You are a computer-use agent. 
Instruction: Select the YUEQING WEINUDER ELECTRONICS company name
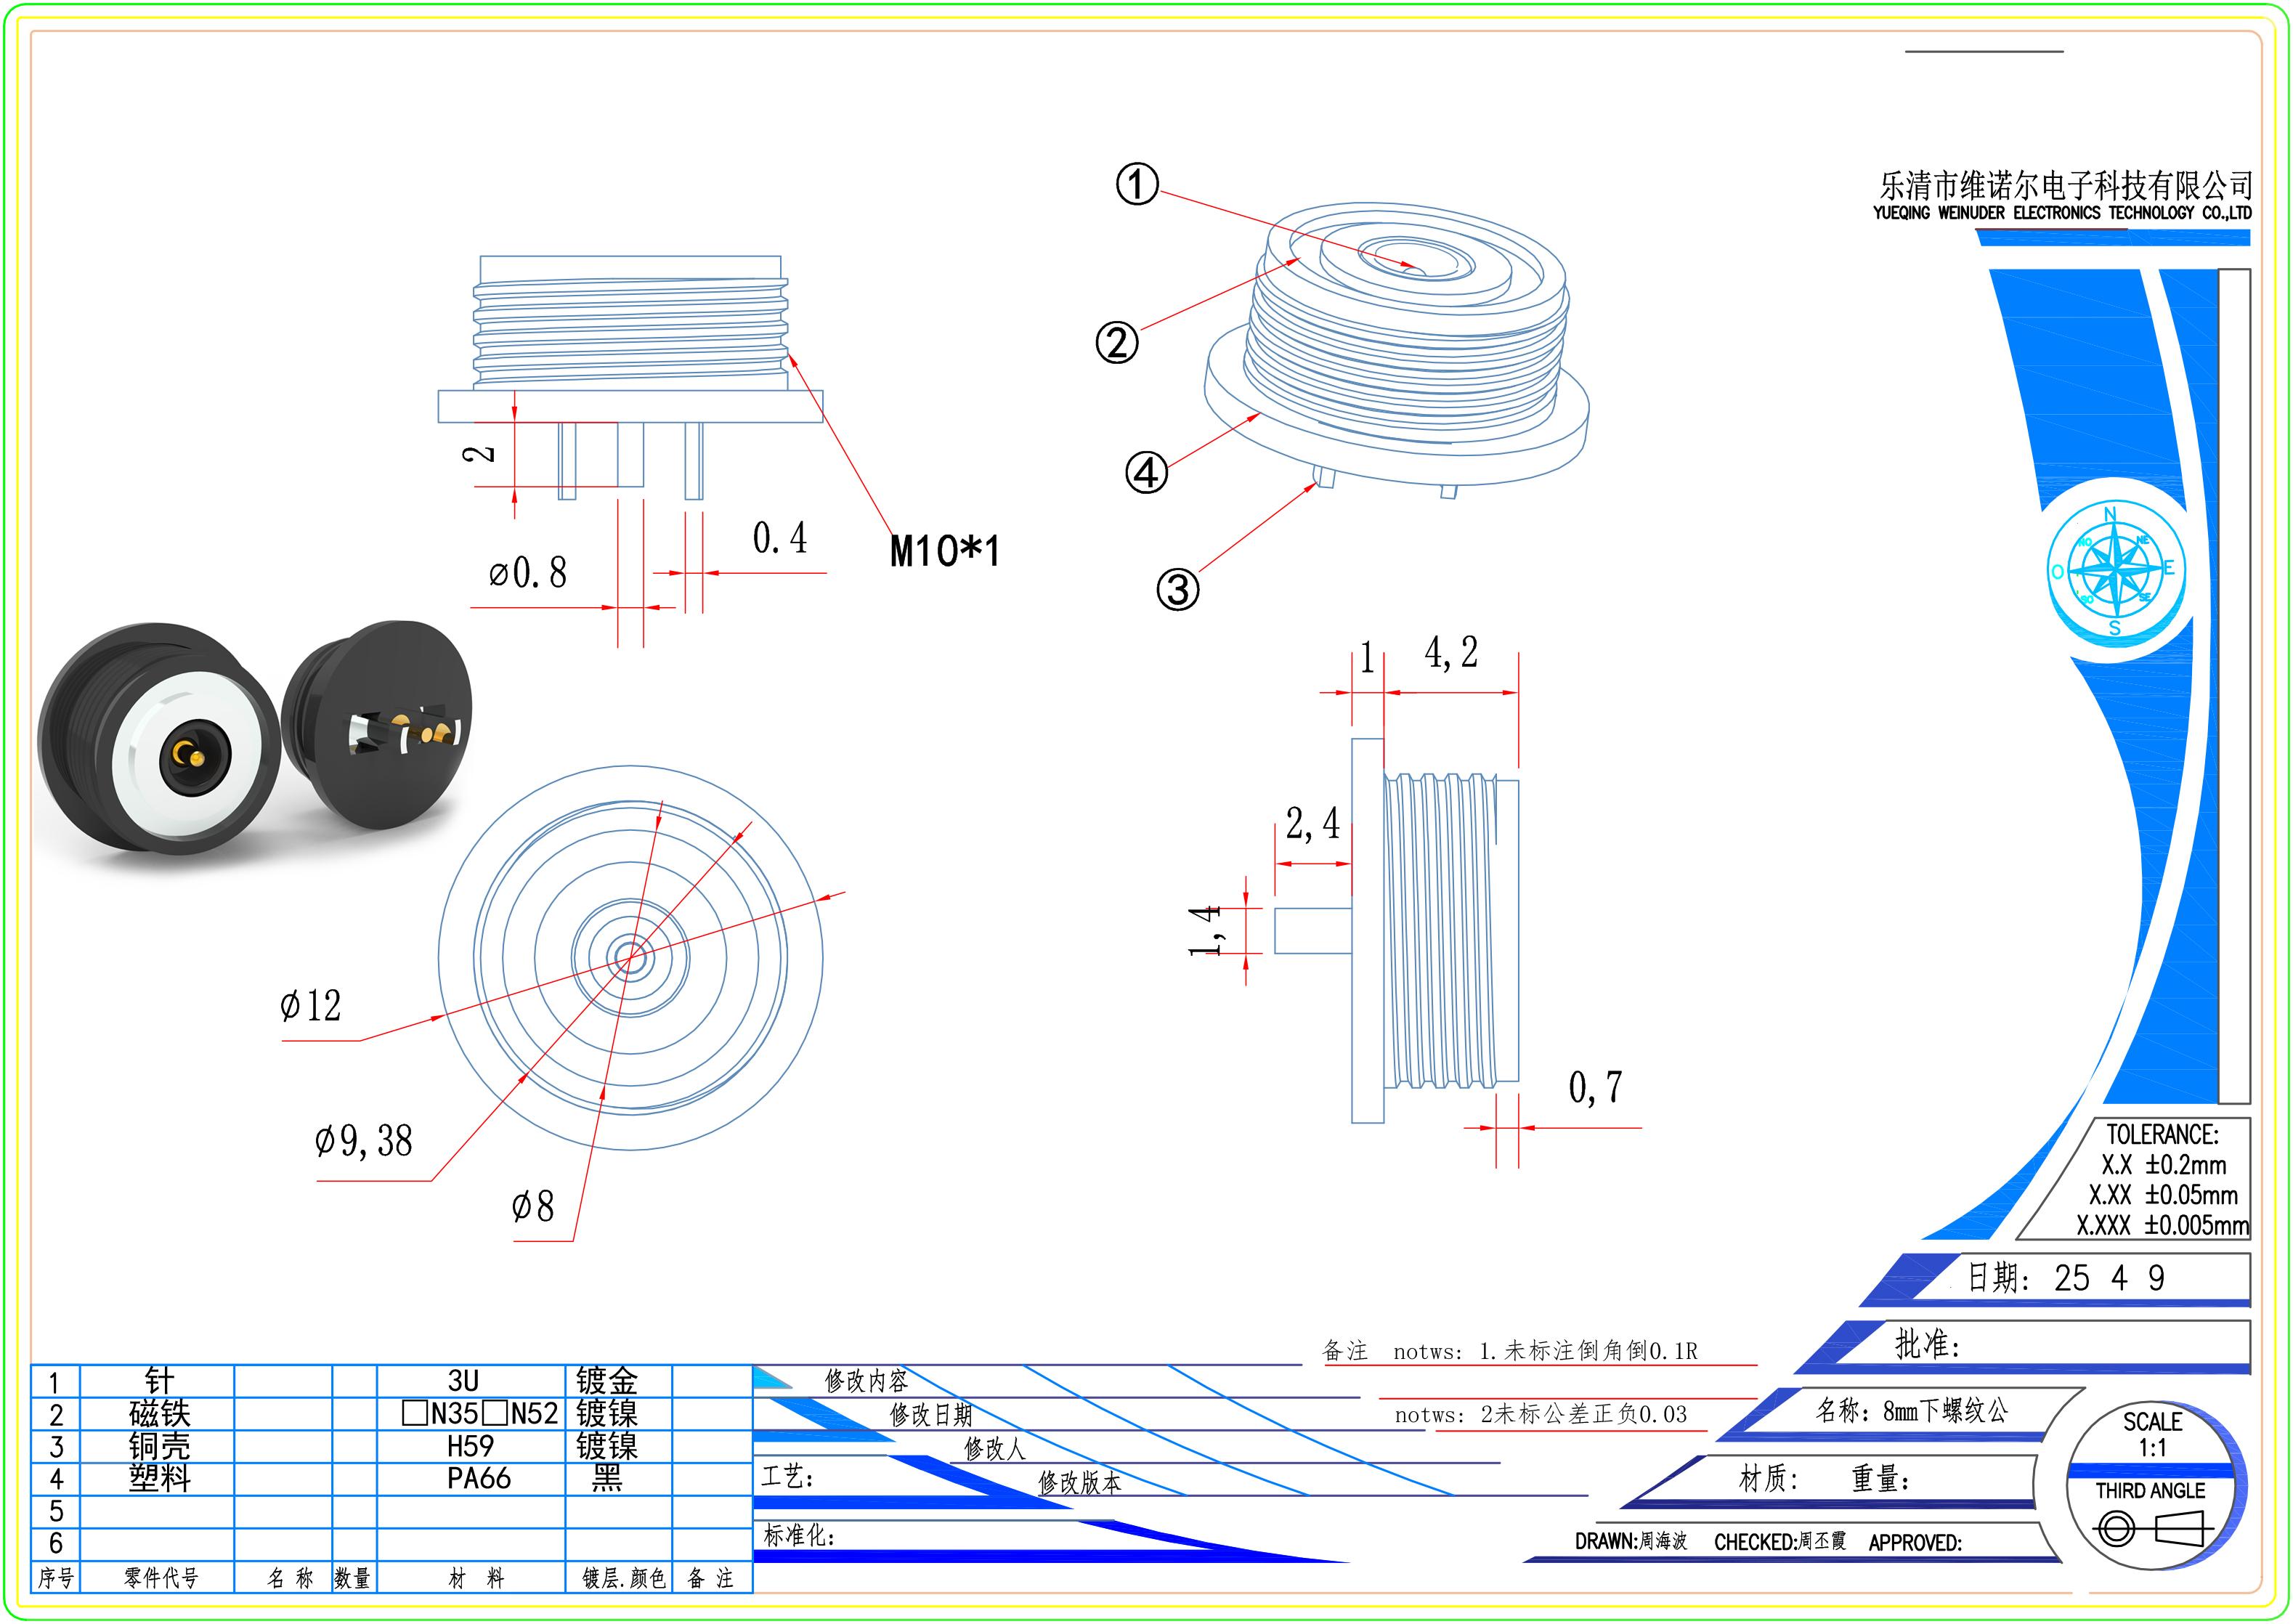pos(2062,213)
